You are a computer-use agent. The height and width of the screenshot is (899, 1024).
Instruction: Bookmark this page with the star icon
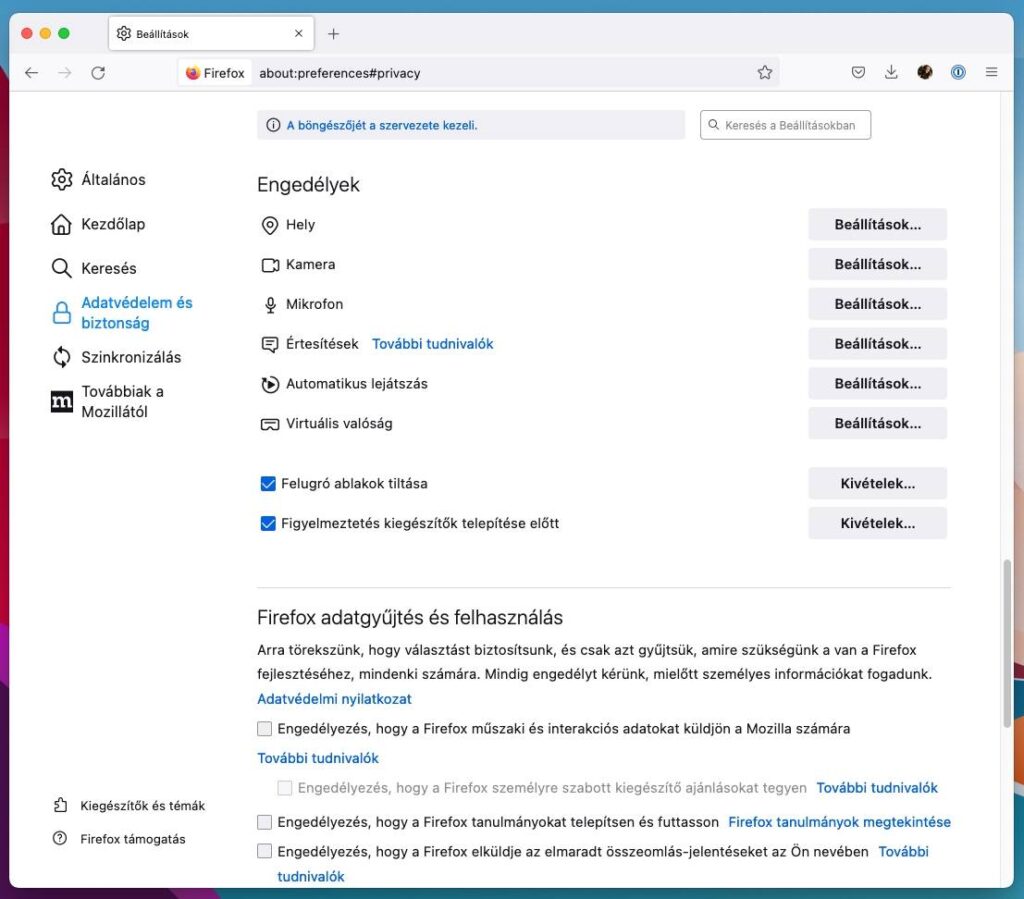click(x=765, y=72)
